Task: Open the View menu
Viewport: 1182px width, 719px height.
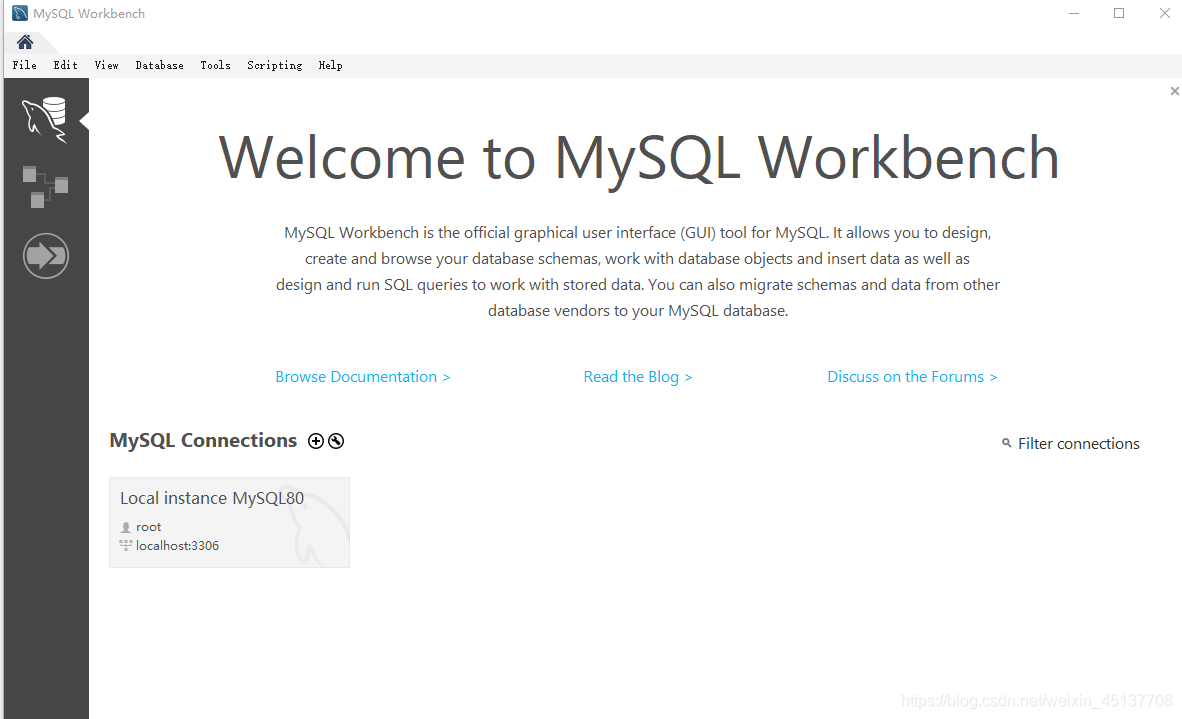Action: [x=106, y=66]
